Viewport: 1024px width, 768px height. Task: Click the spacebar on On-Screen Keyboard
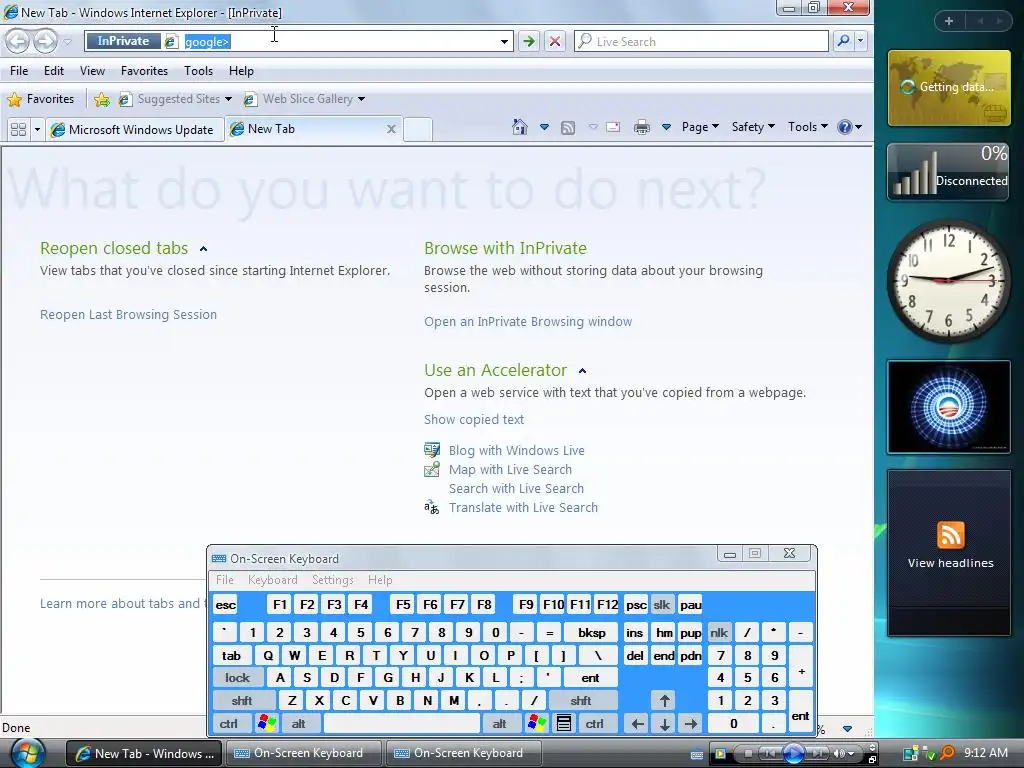tap(402, 724)
